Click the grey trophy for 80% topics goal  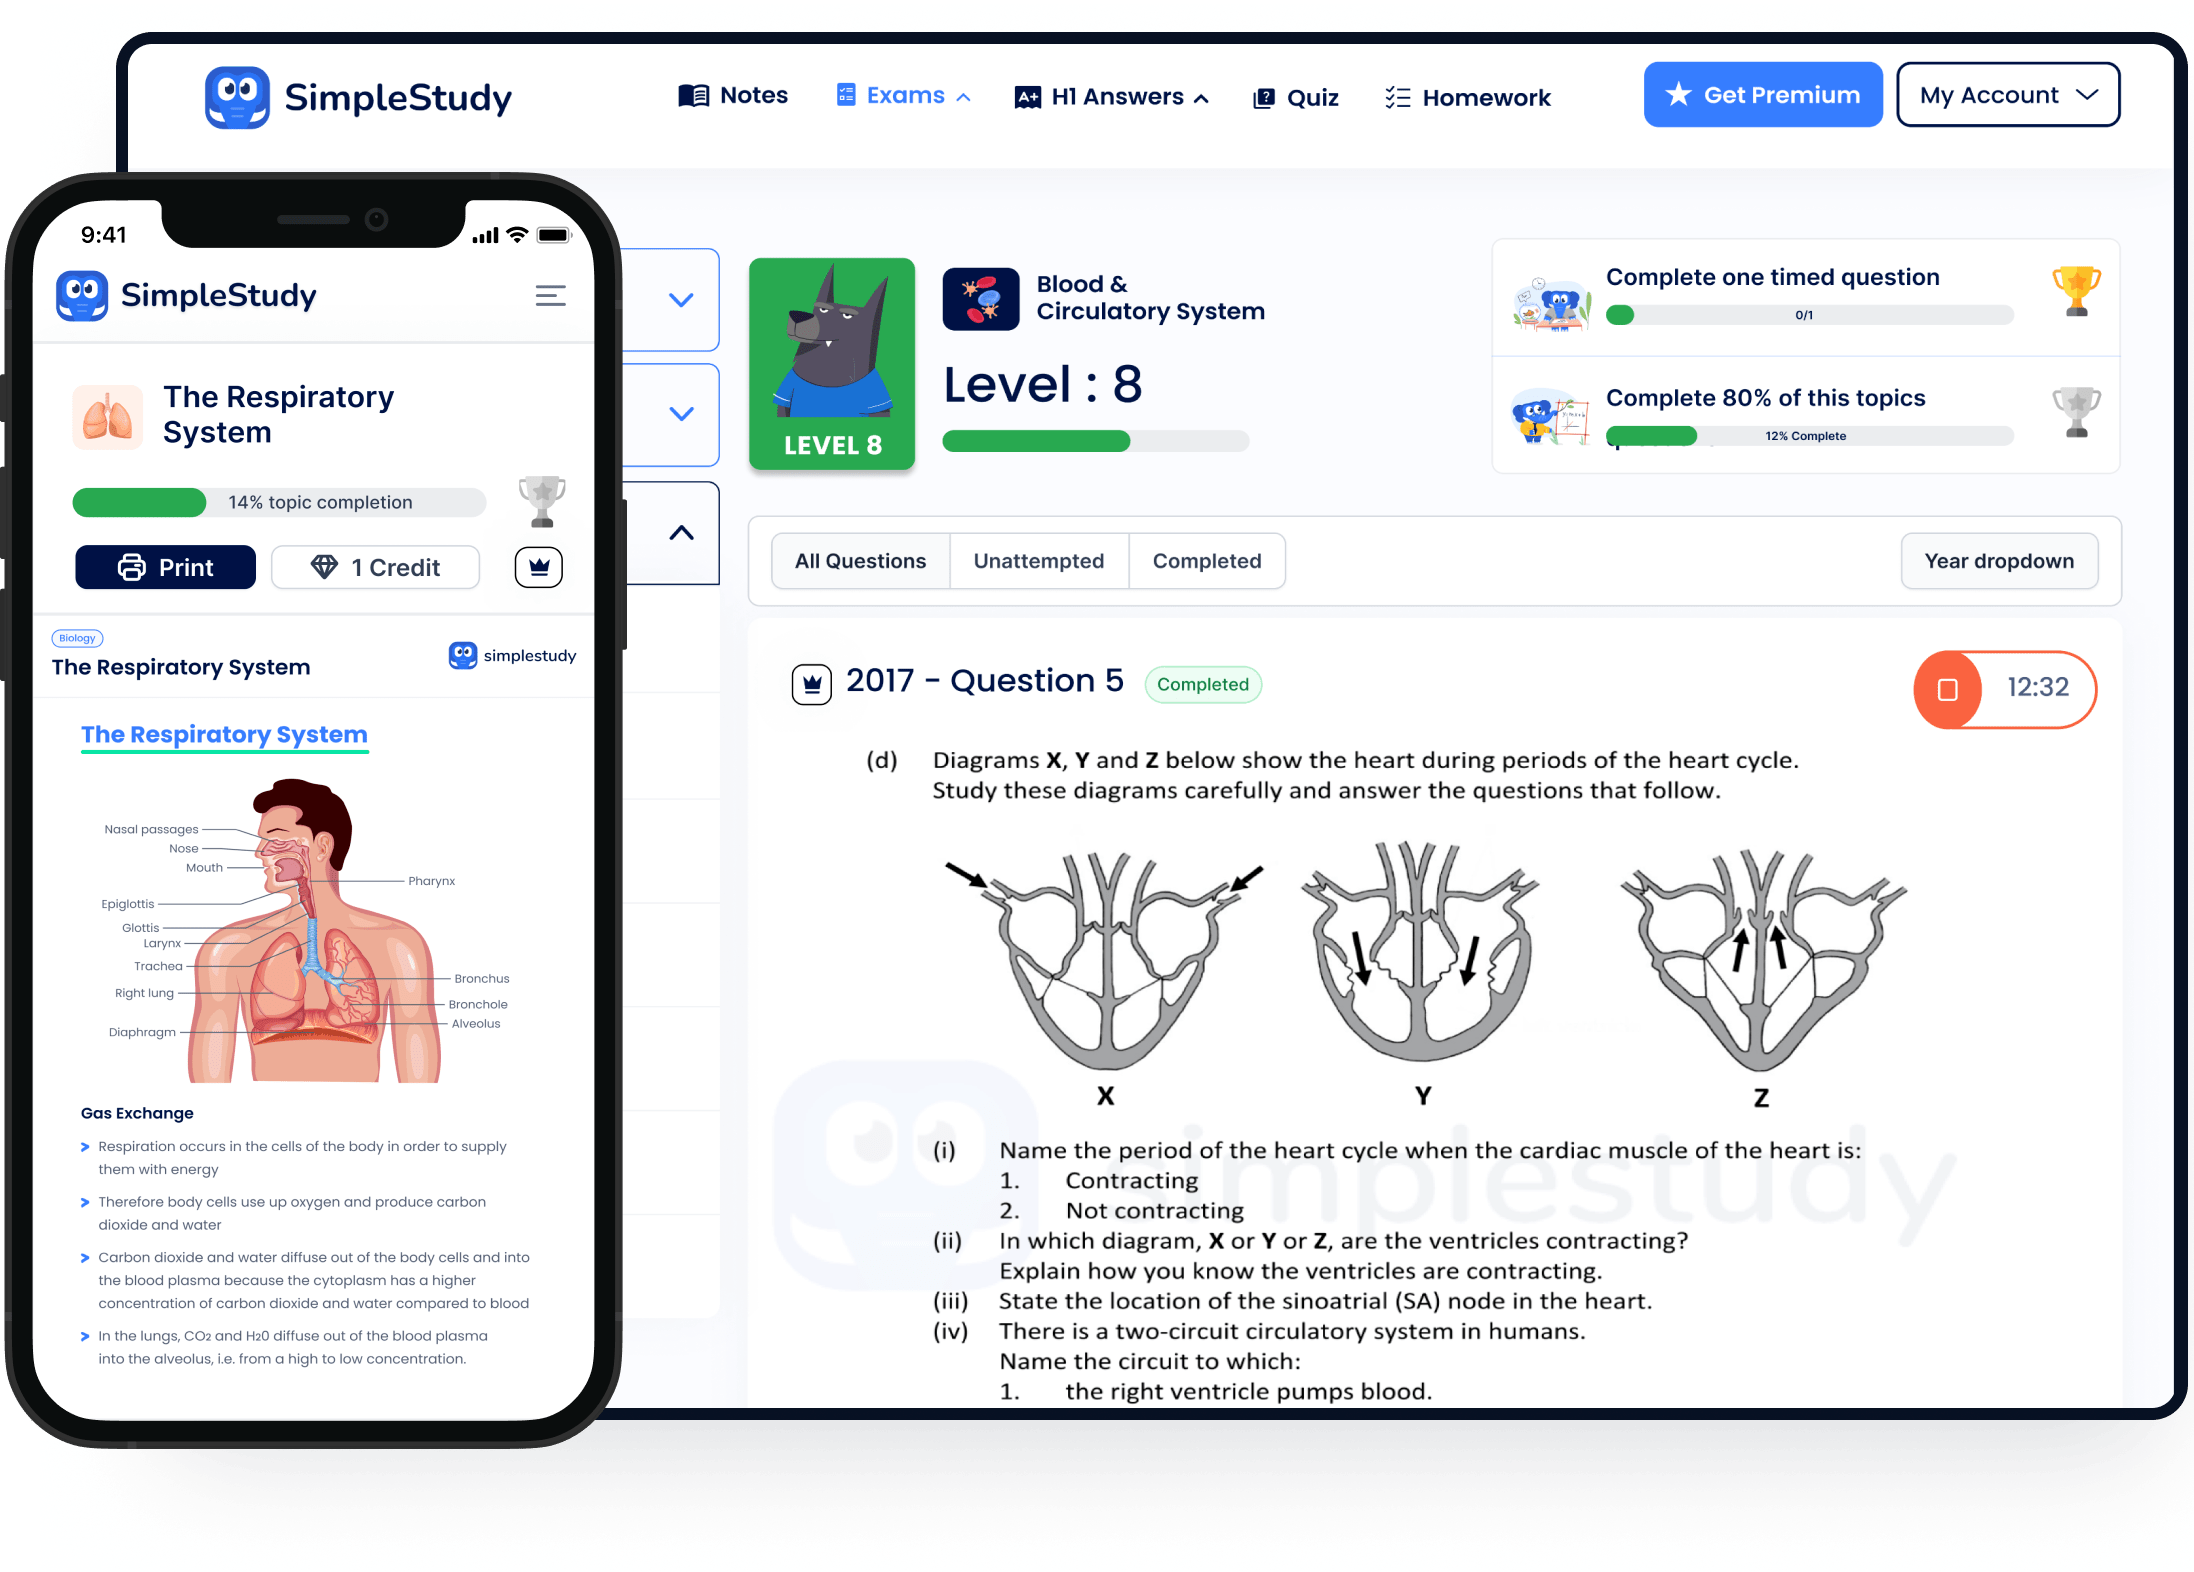[x=2076, y=412]
